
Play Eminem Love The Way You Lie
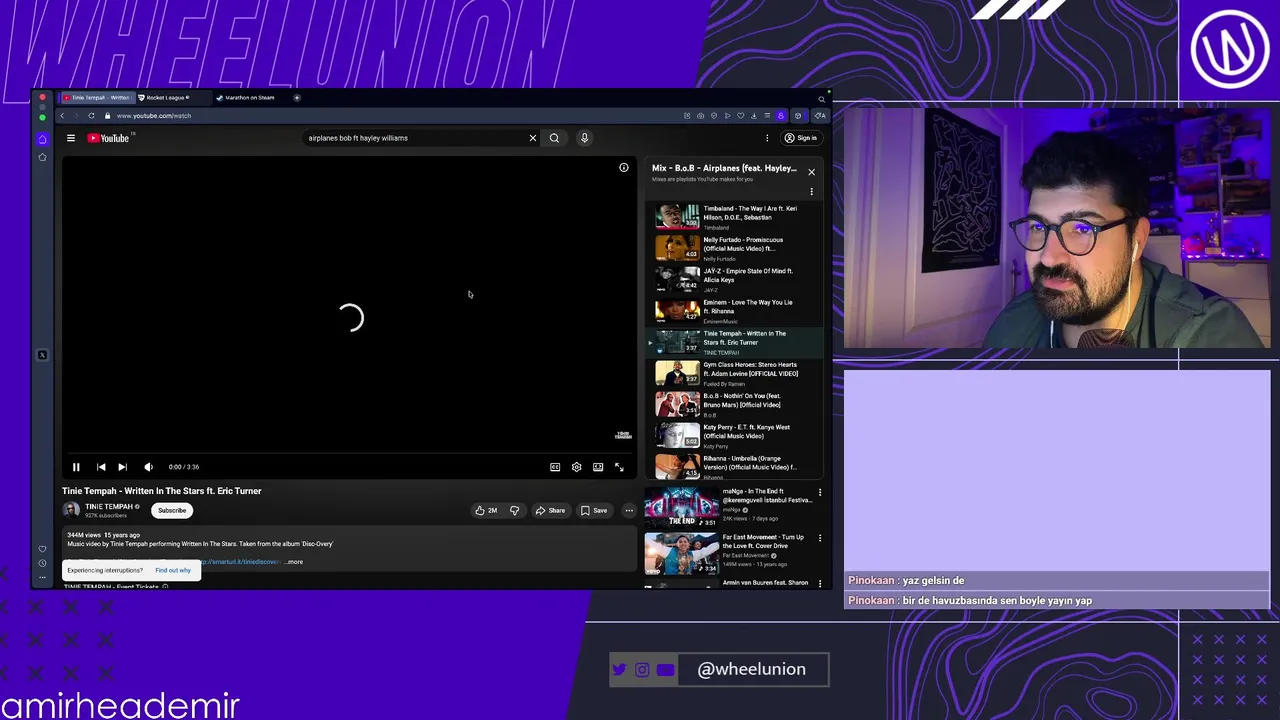[734, 310]
